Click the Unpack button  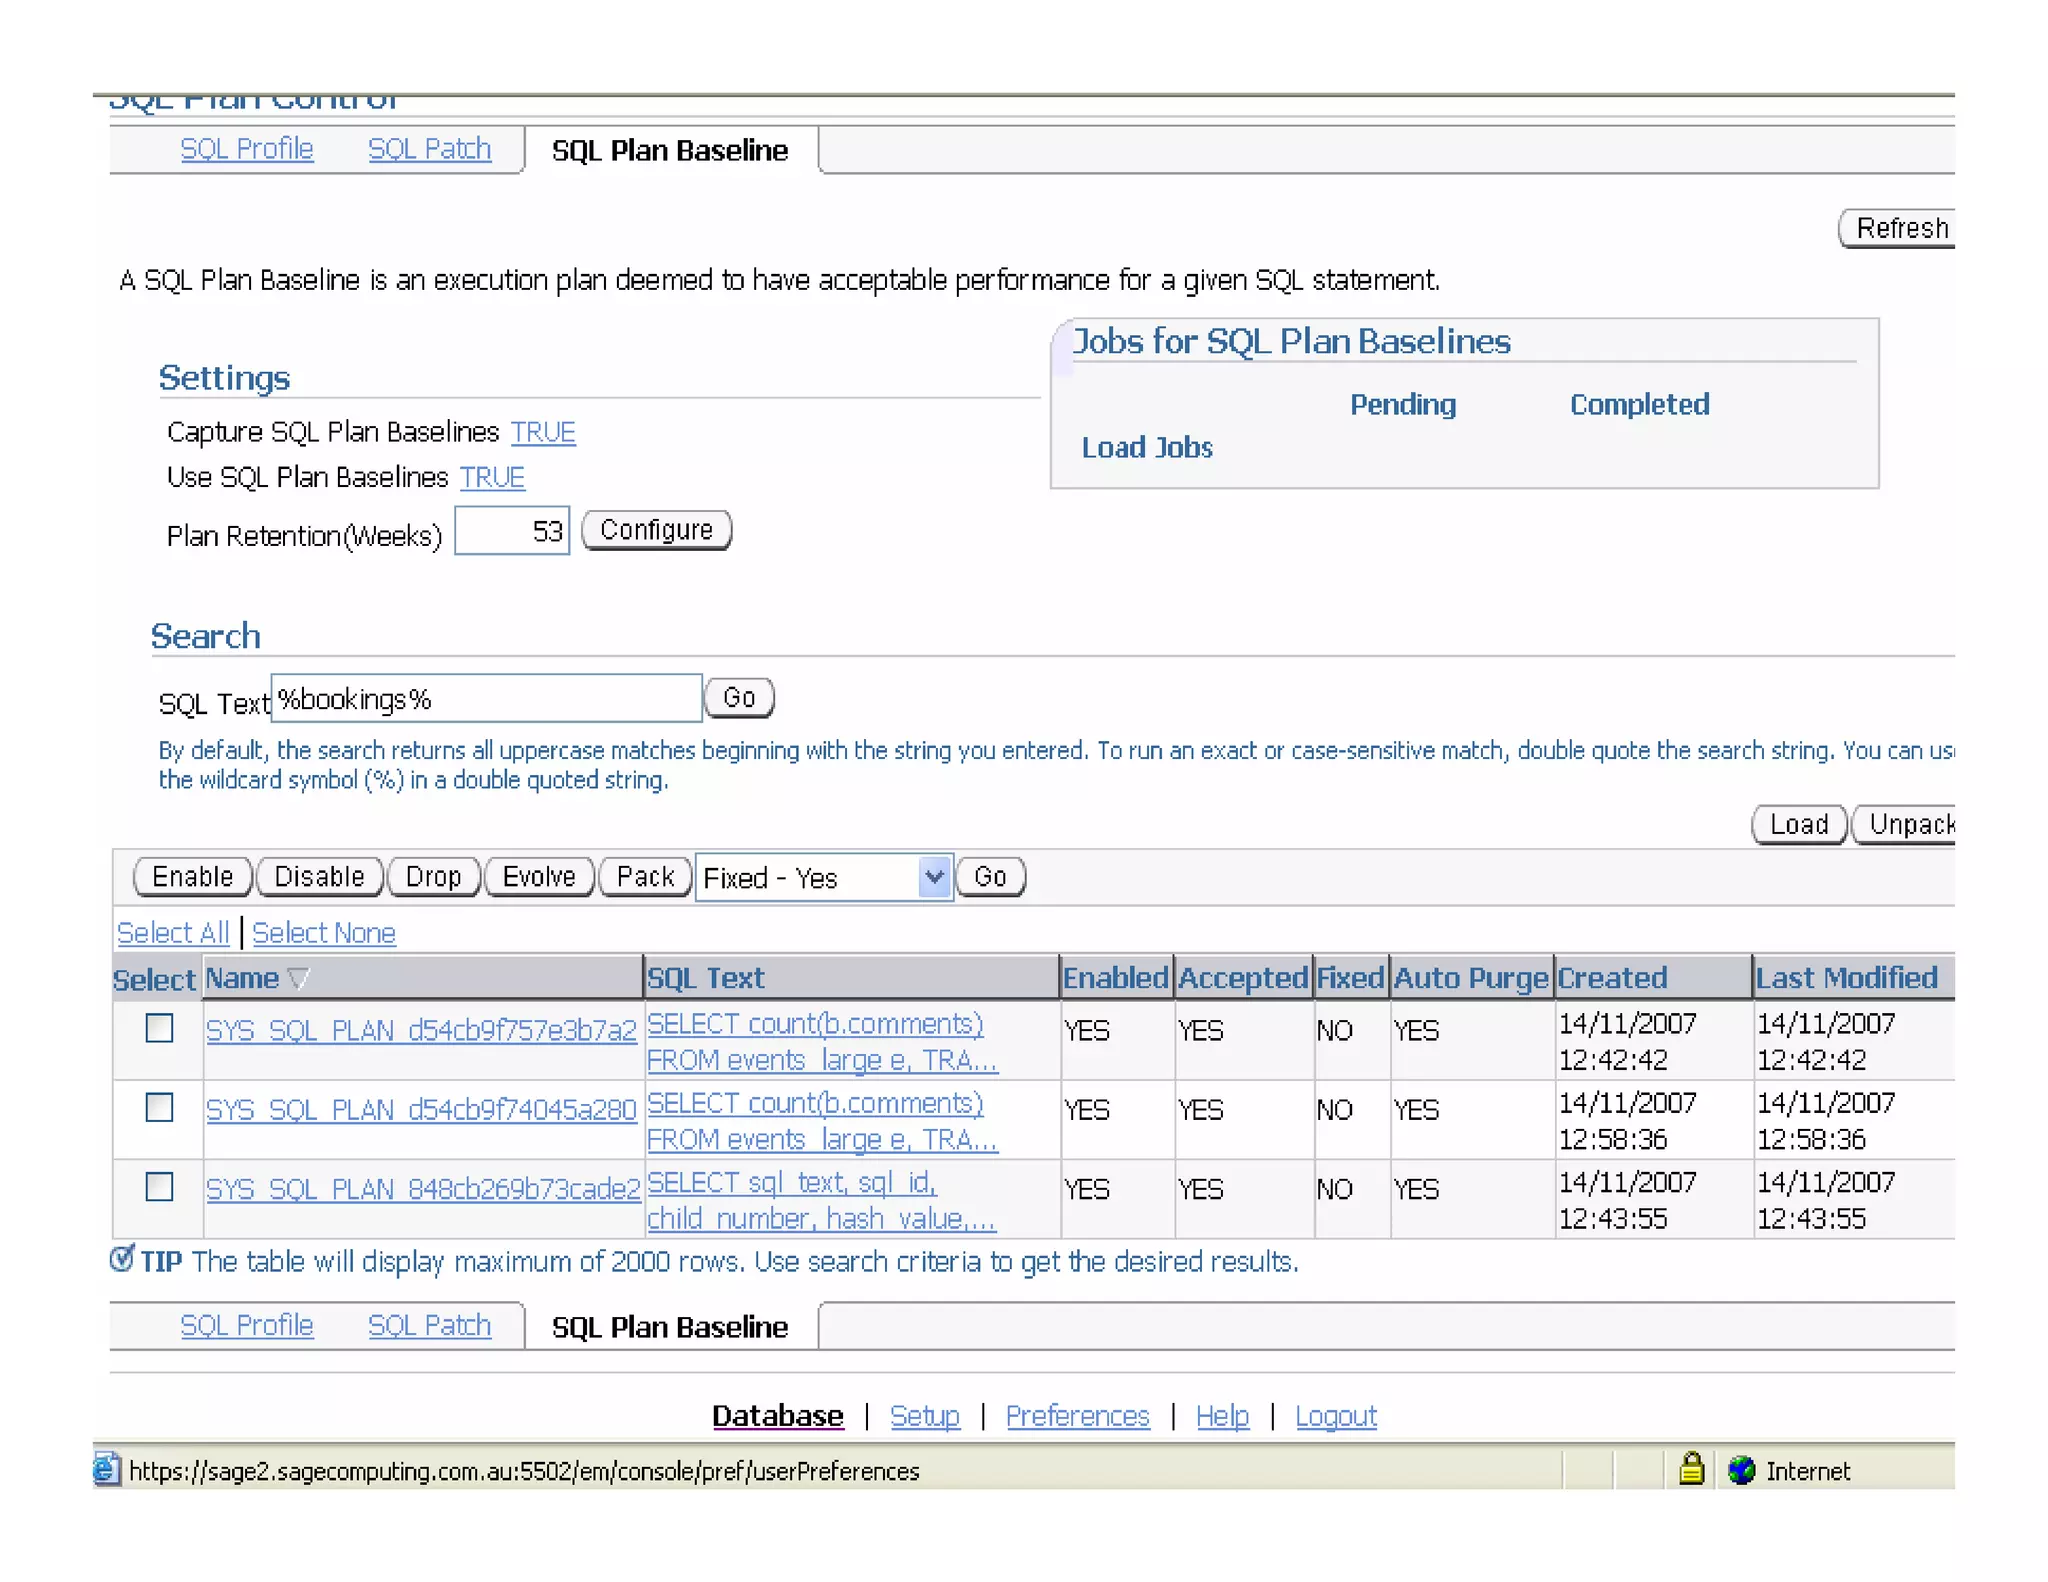[1904, 824]
